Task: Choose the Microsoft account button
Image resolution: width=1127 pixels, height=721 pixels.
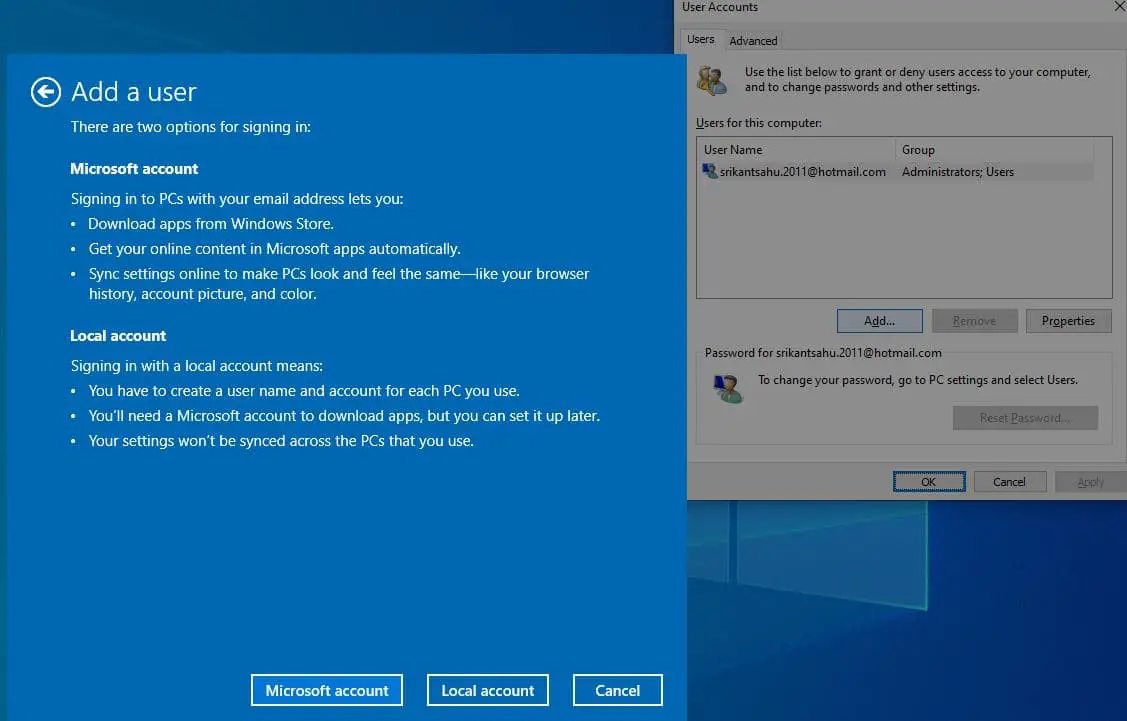Action: 327,690
